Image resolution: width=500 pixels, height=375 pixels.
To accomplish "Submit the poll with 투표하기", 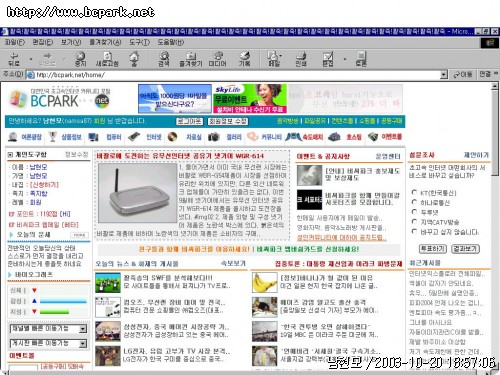I will pos(432,249).
